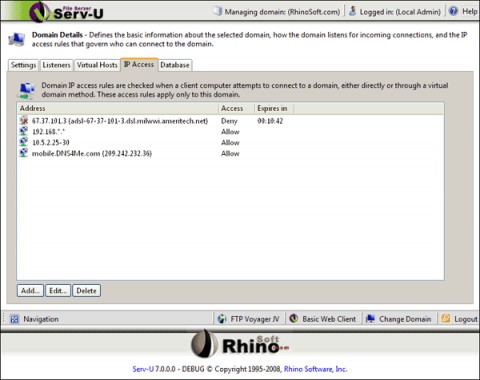Switch to the Virtual Hosts tab
Screen dimensions: 480x380
click(x=97, y=65)
